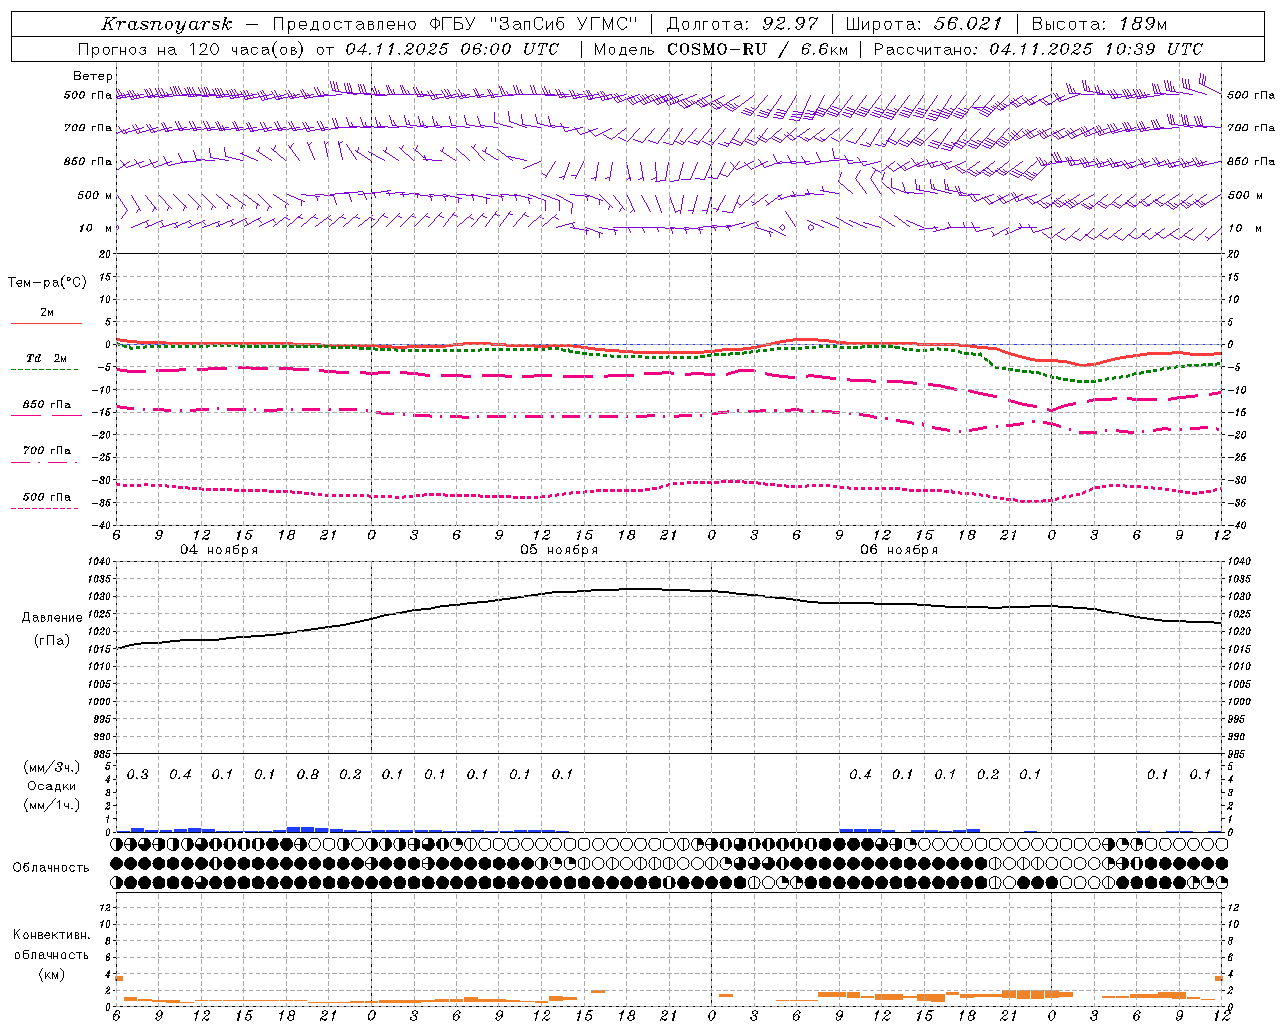Click the 0.8 precipitation value
This screenshot has width=1280, height=1024.
[308, 774]
